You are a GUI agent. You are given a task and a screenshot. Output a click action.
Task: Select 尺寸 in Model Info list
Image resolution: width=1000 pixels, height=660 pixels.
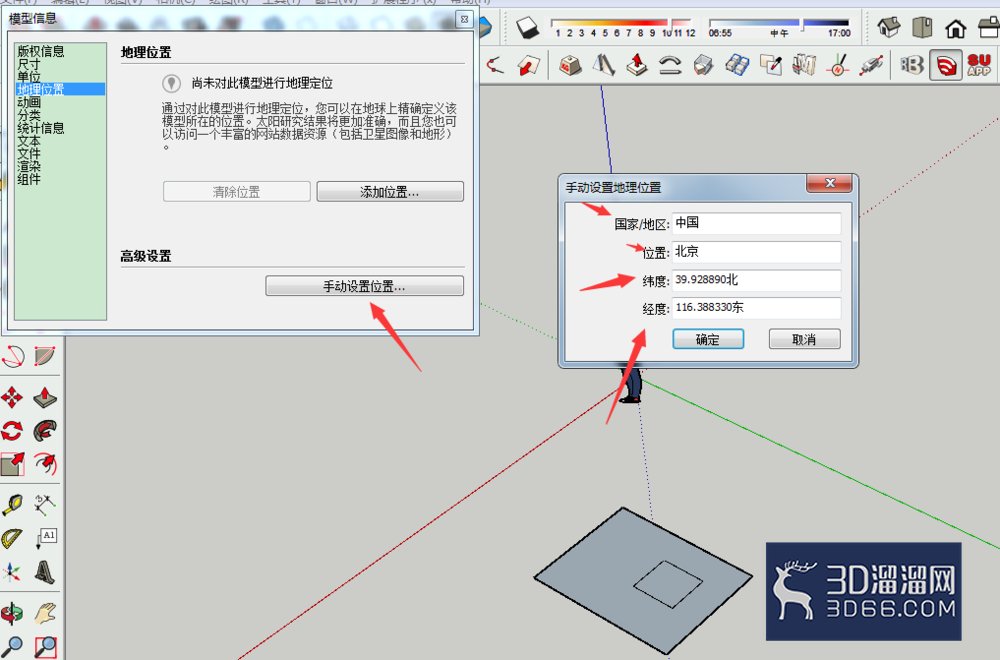29,64
